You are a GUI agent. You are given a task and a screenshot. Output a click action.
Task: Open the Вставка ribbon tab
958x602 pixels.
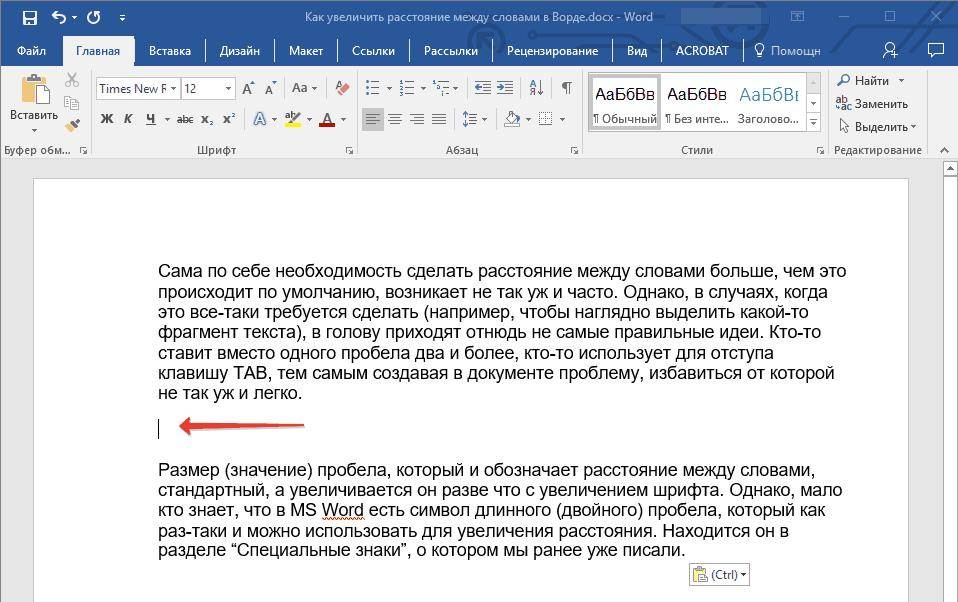coord(170,50)
